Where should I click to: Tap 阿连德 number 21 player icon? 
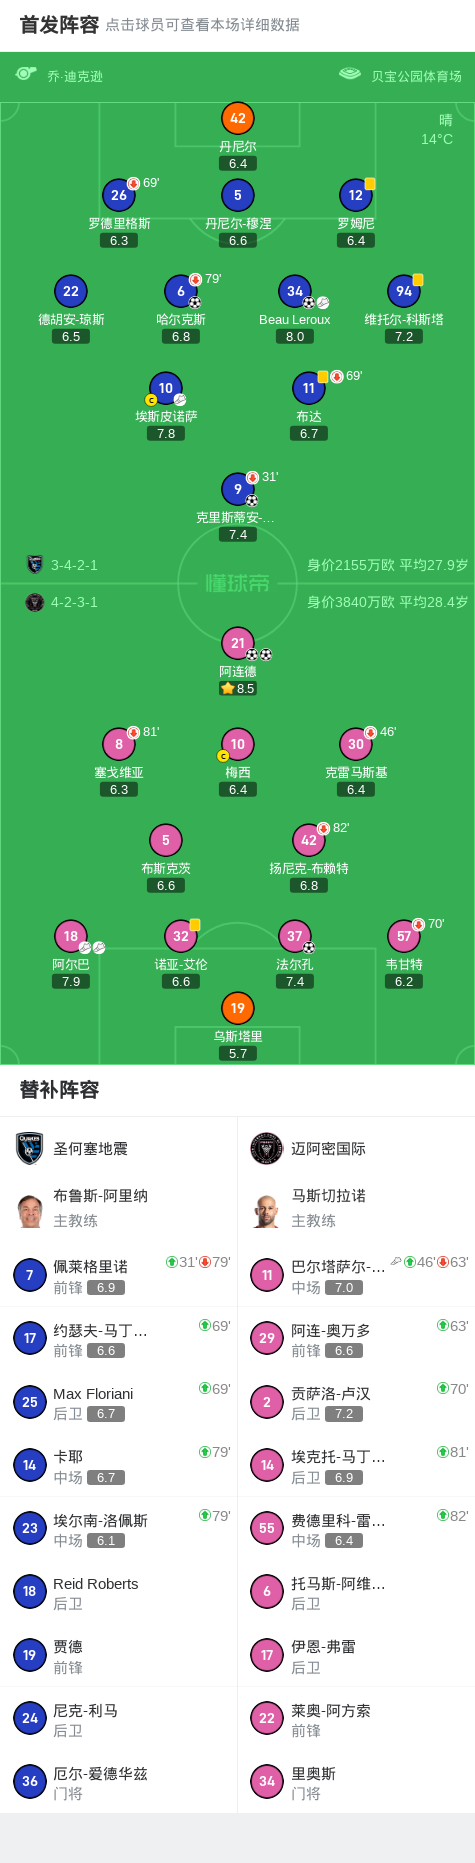click(237, 643)
